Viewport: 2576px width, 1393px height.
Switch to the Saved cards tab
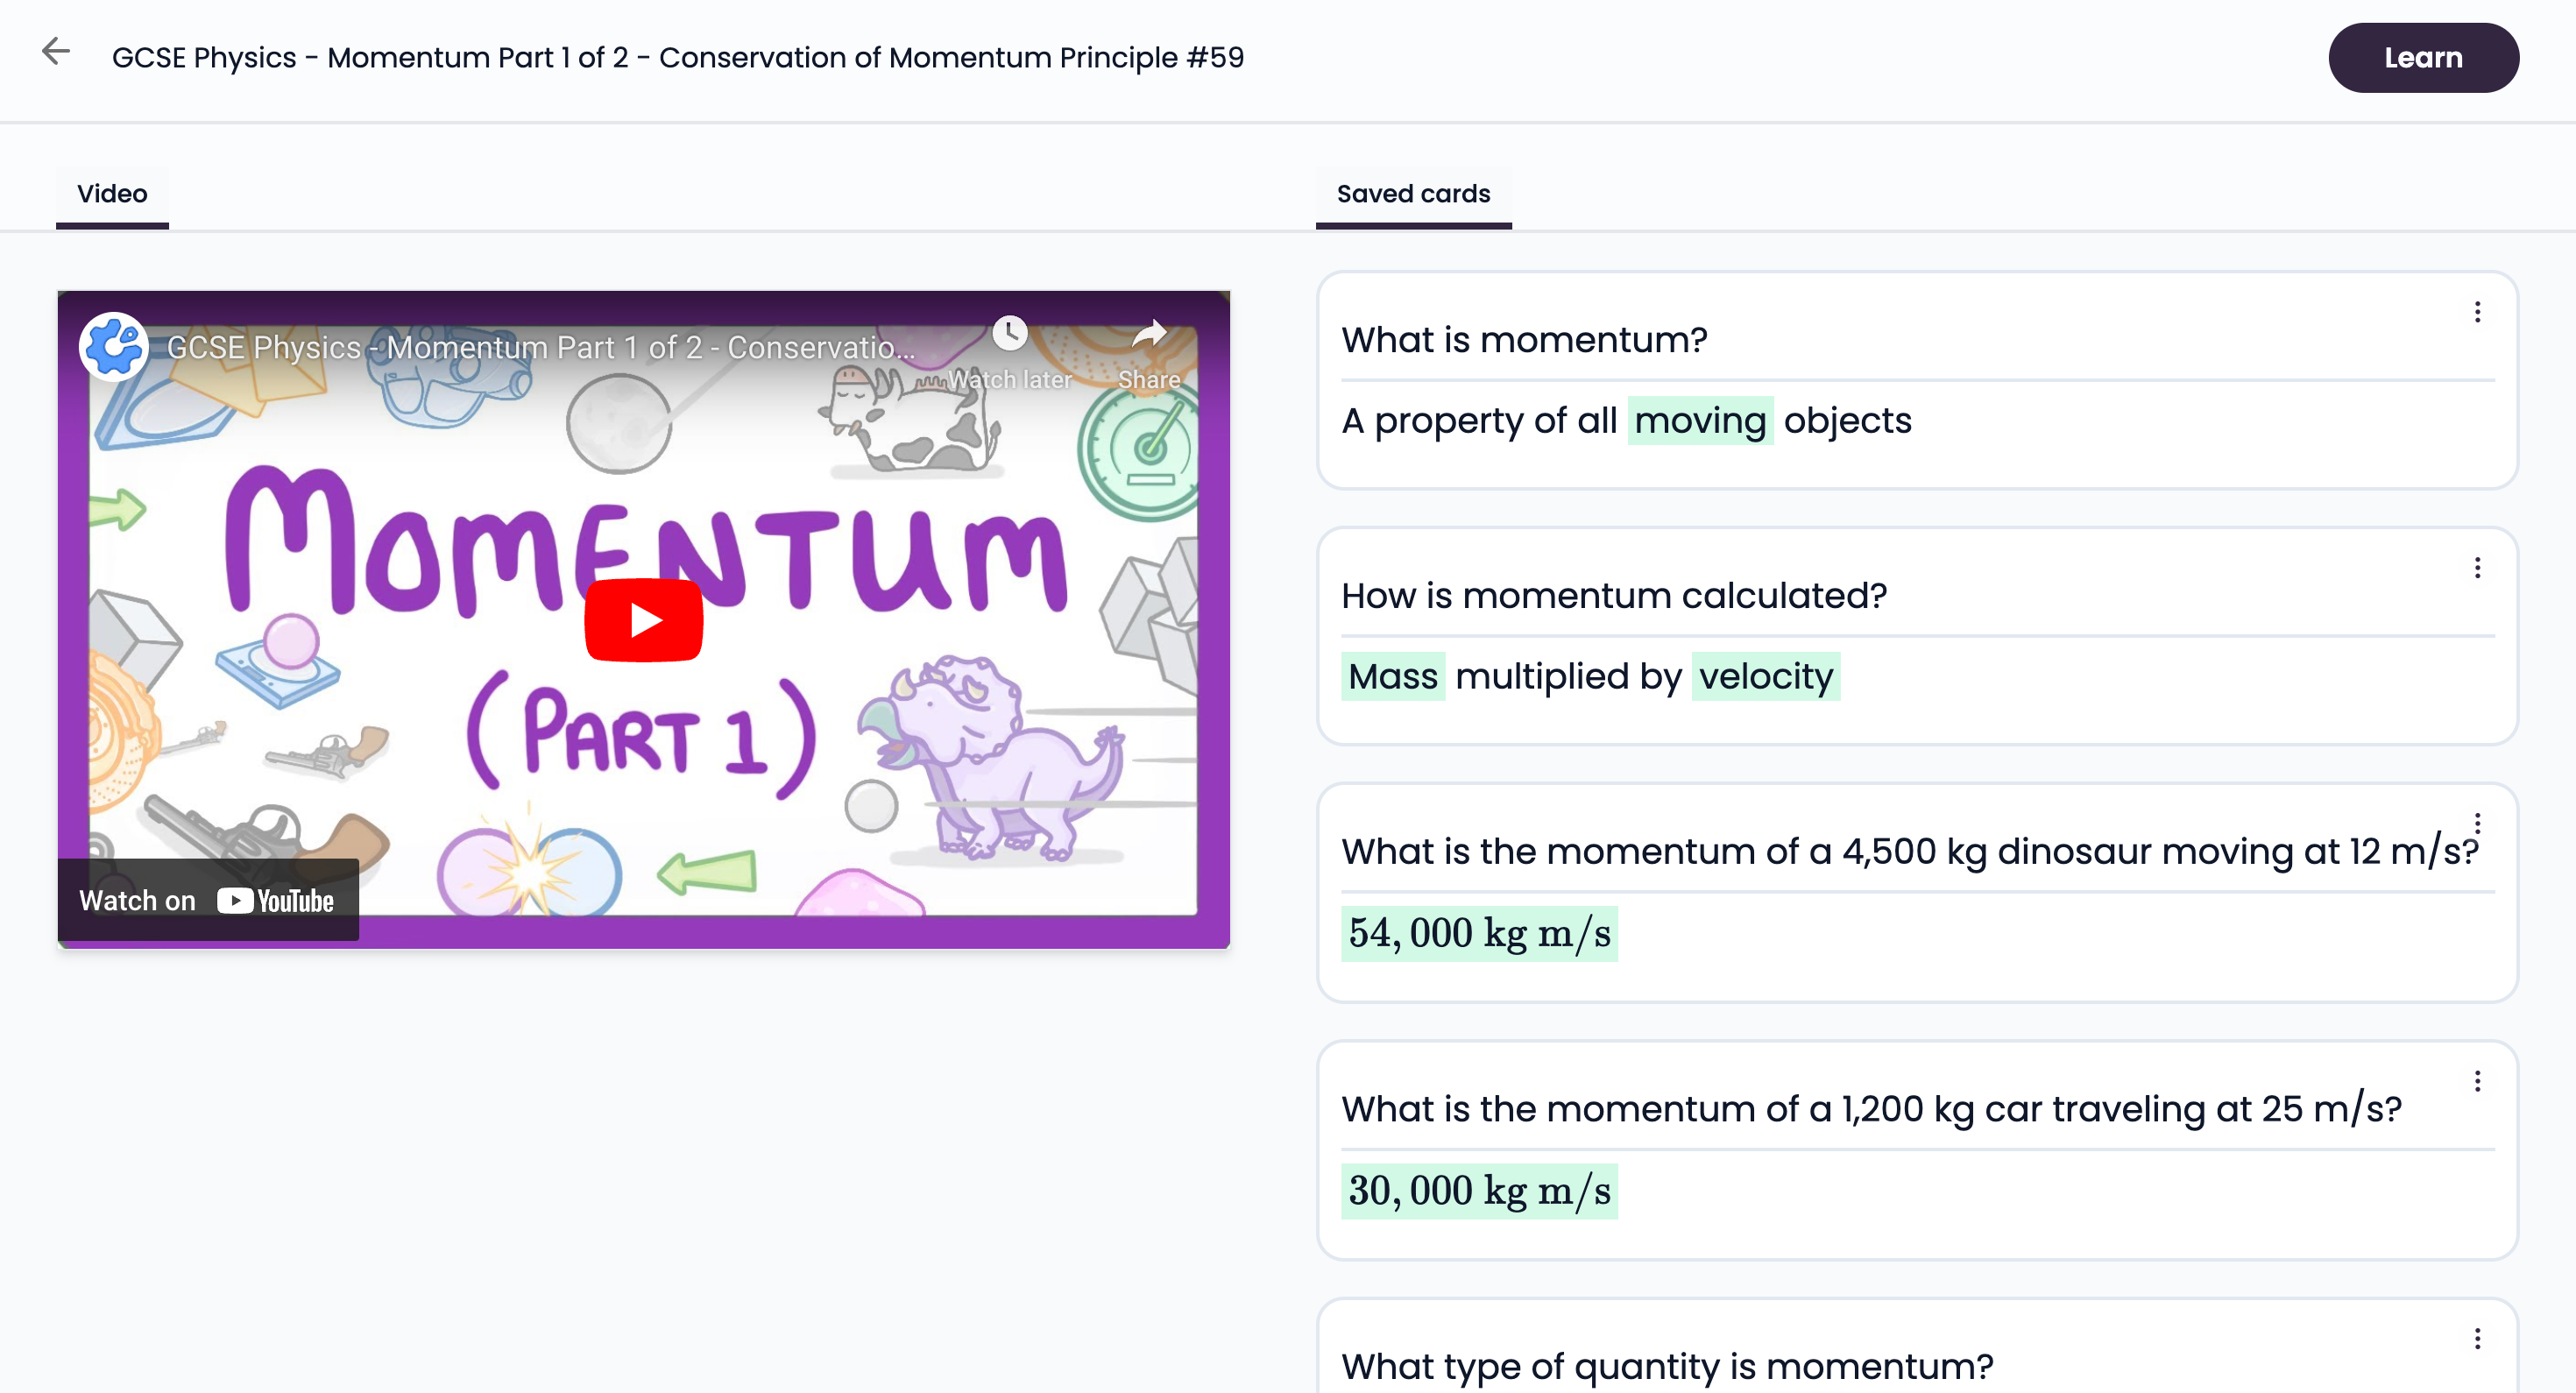(x=1413, y=194)
